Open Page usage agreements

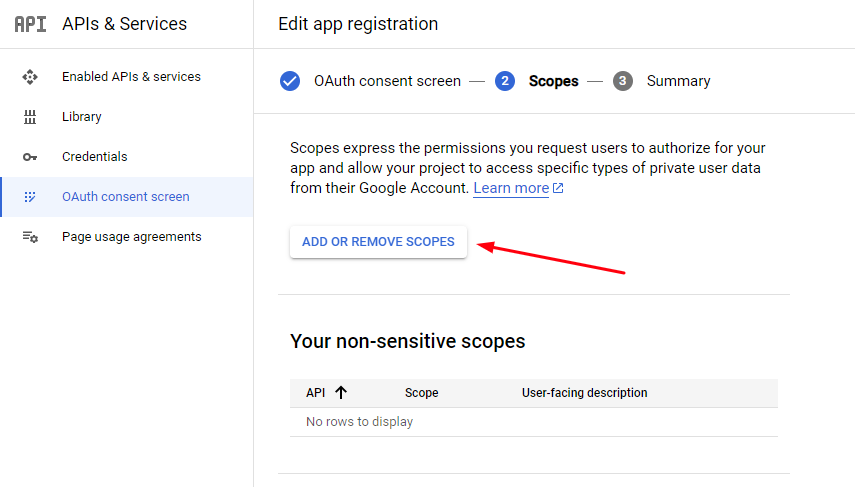click(x=131, y=237)
